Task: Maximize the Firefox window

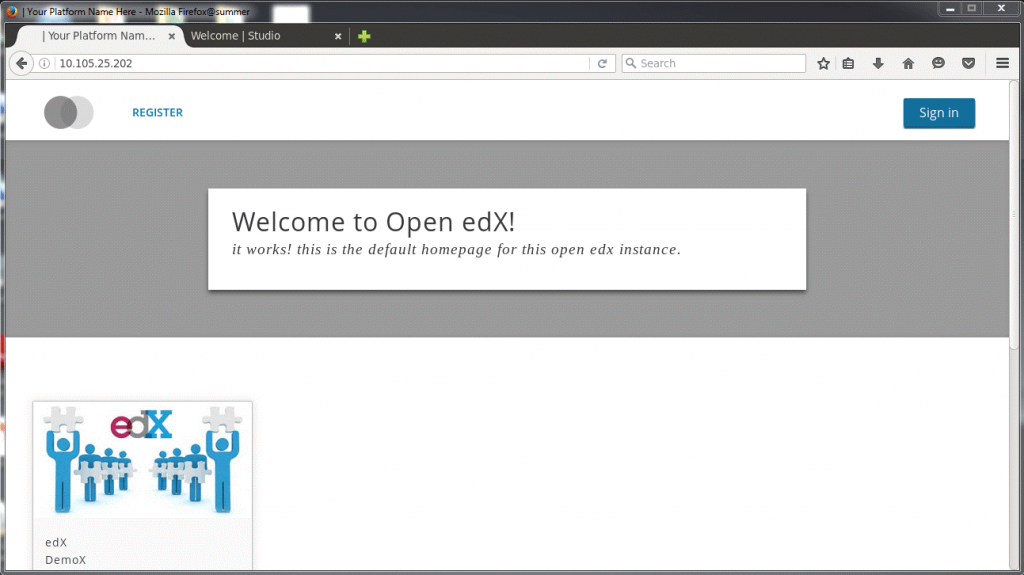Action: pyautogui.click(x=972, y=8)
